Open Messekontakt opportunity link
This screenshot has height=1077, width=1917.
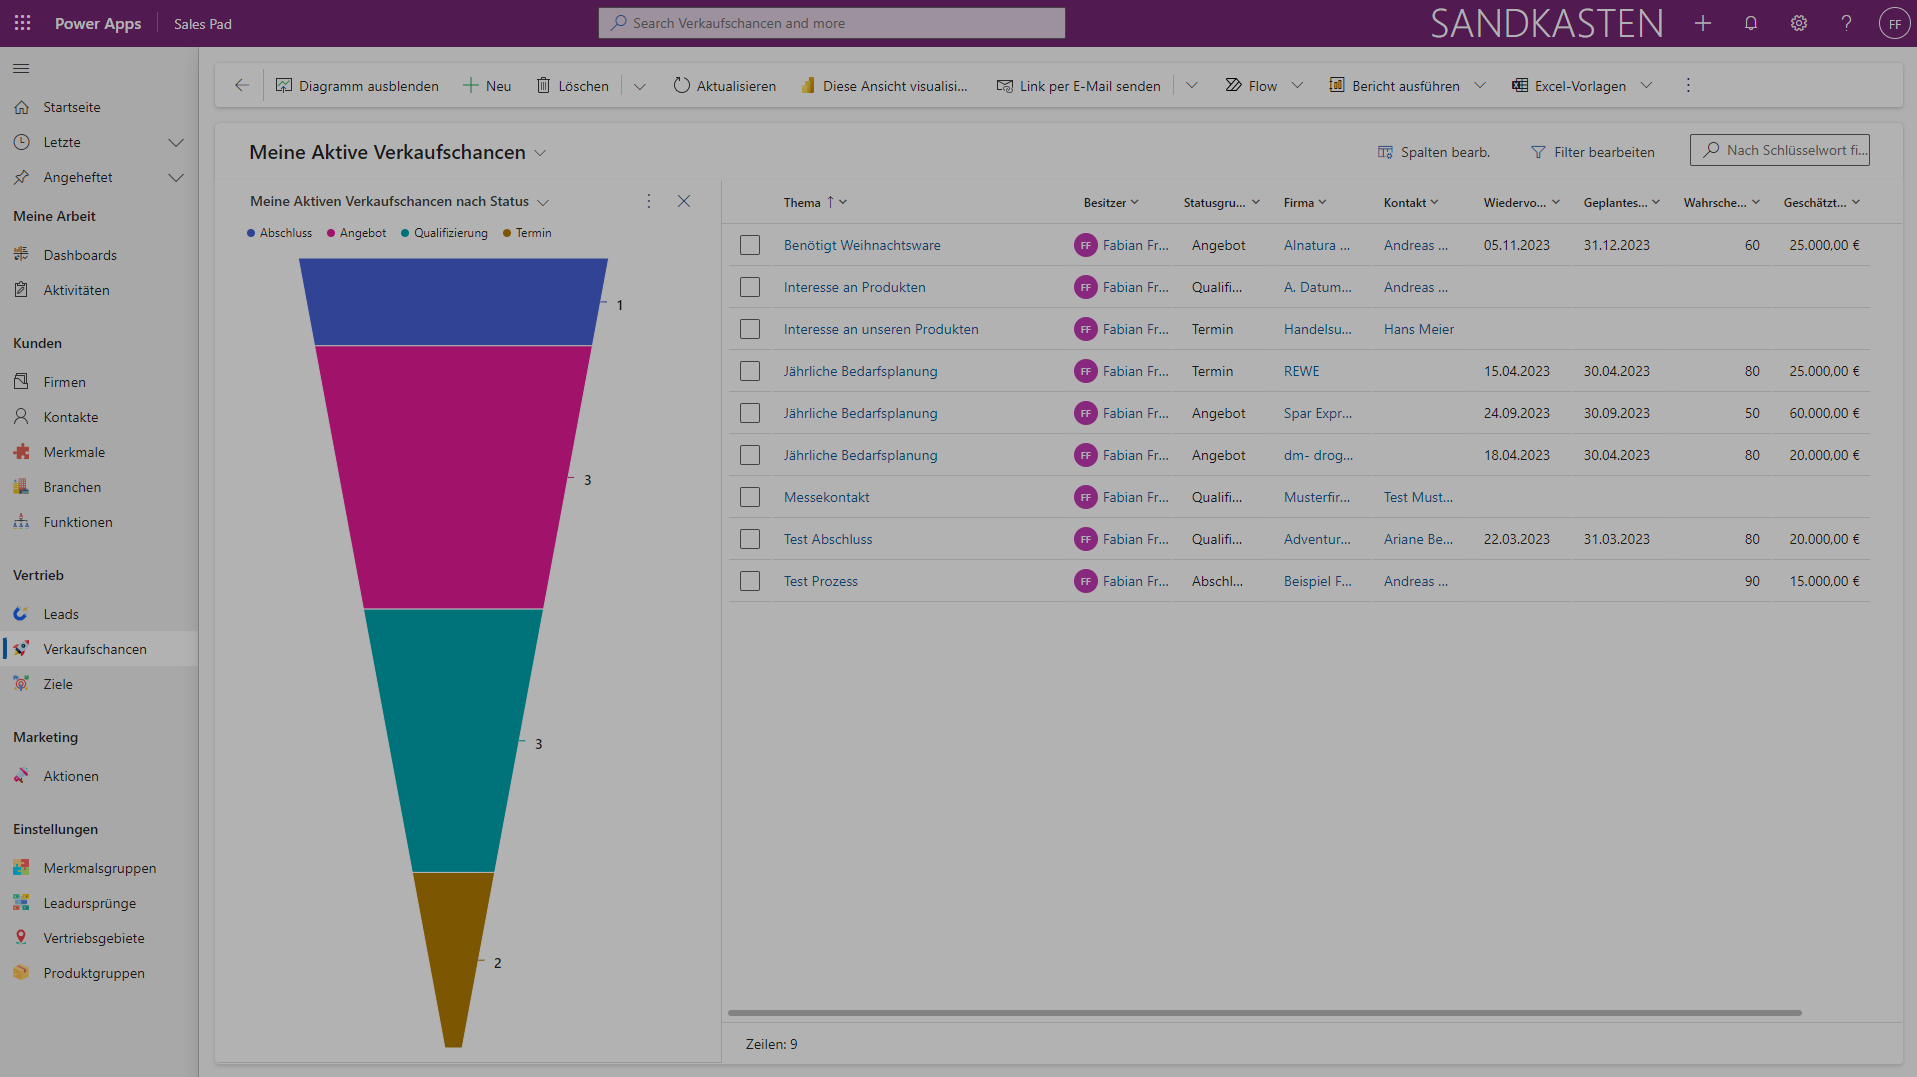[826, 497]
